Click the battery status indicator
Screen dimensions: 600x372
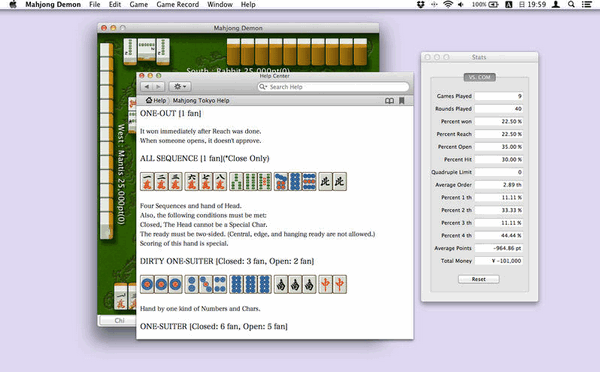pos(485,5)
